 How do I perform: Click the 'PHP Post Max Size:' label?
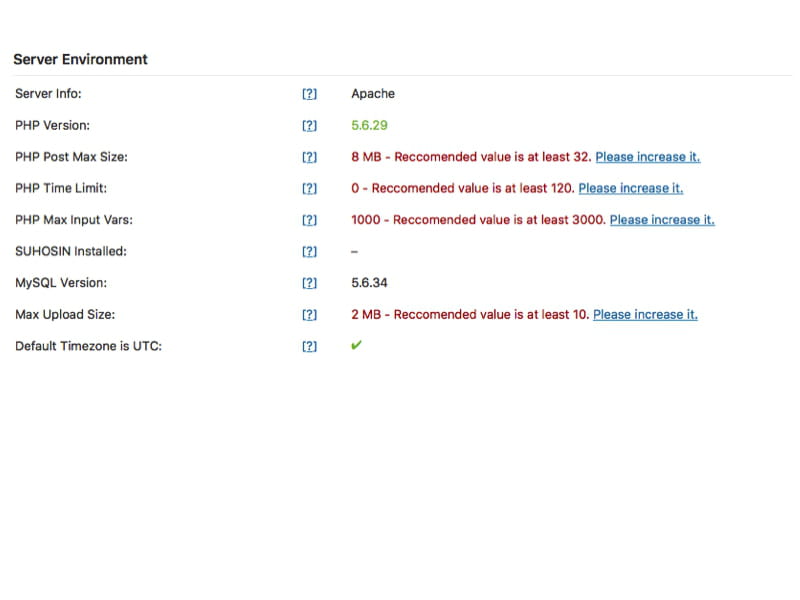click(x=71, y=157)
